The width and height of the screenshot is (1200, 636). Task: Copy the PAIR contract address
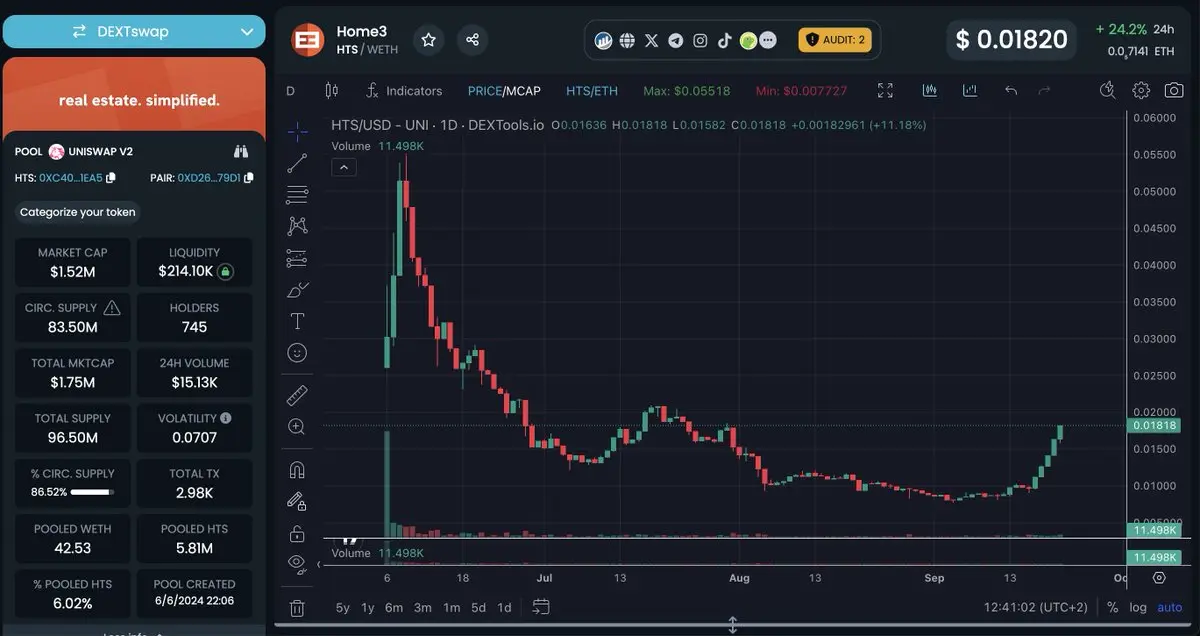click(248, 178)
